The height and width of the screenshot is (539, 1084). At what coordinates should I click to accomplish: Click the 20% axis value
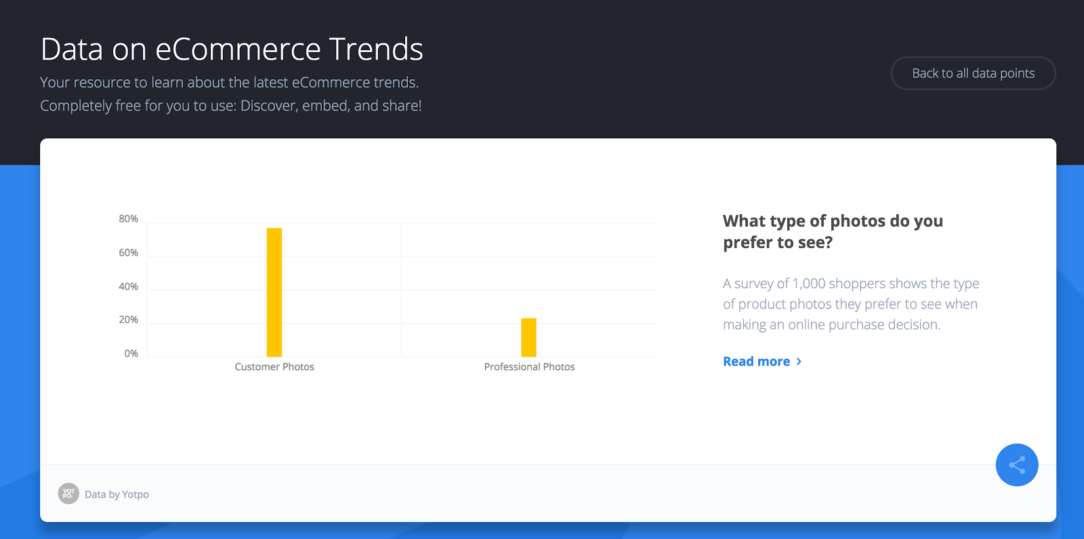[x=129, y=321]
